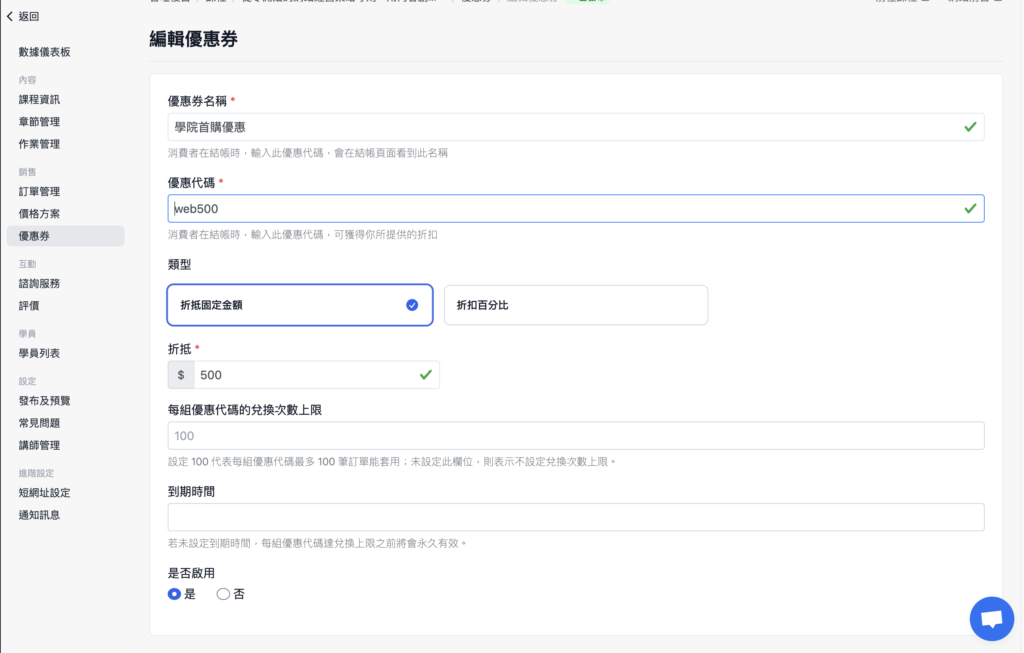Viewport: 1024px width, 653px height.
Task: Click the 優惠券名稱 input with 學院首購優惠
Action: (x=576, y=127)
